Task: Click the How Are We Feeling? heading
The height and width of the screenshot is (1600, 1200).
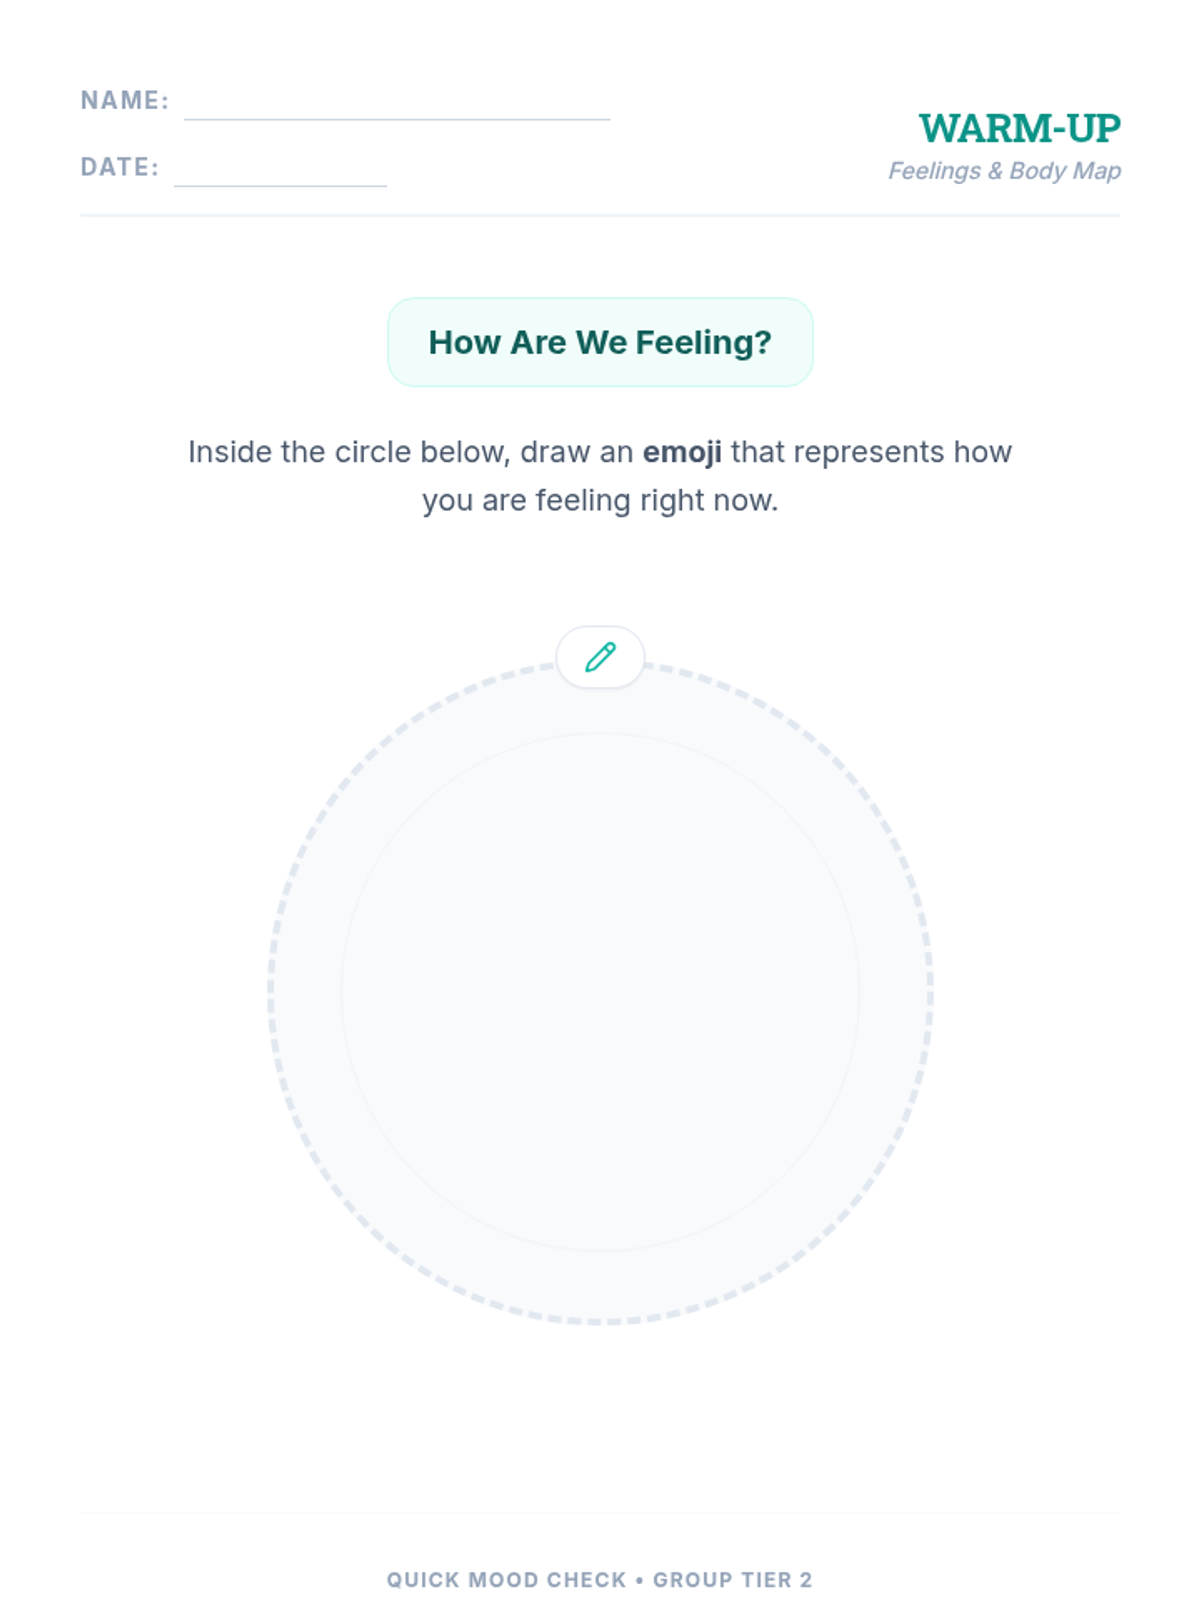Action: click(x=600, y=342)
